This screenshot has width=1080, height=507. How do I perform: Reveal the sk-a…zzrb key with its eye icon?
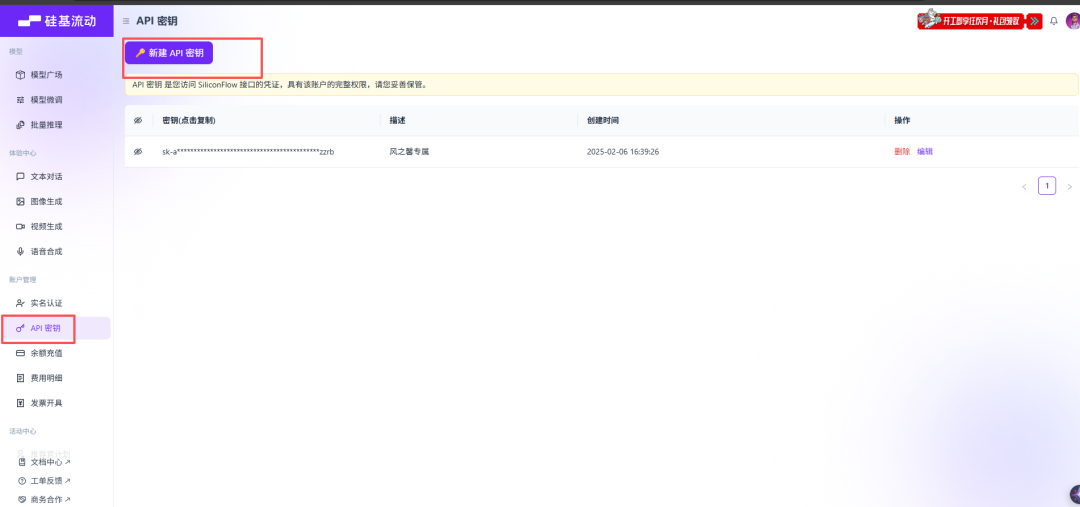coord(138,152)
